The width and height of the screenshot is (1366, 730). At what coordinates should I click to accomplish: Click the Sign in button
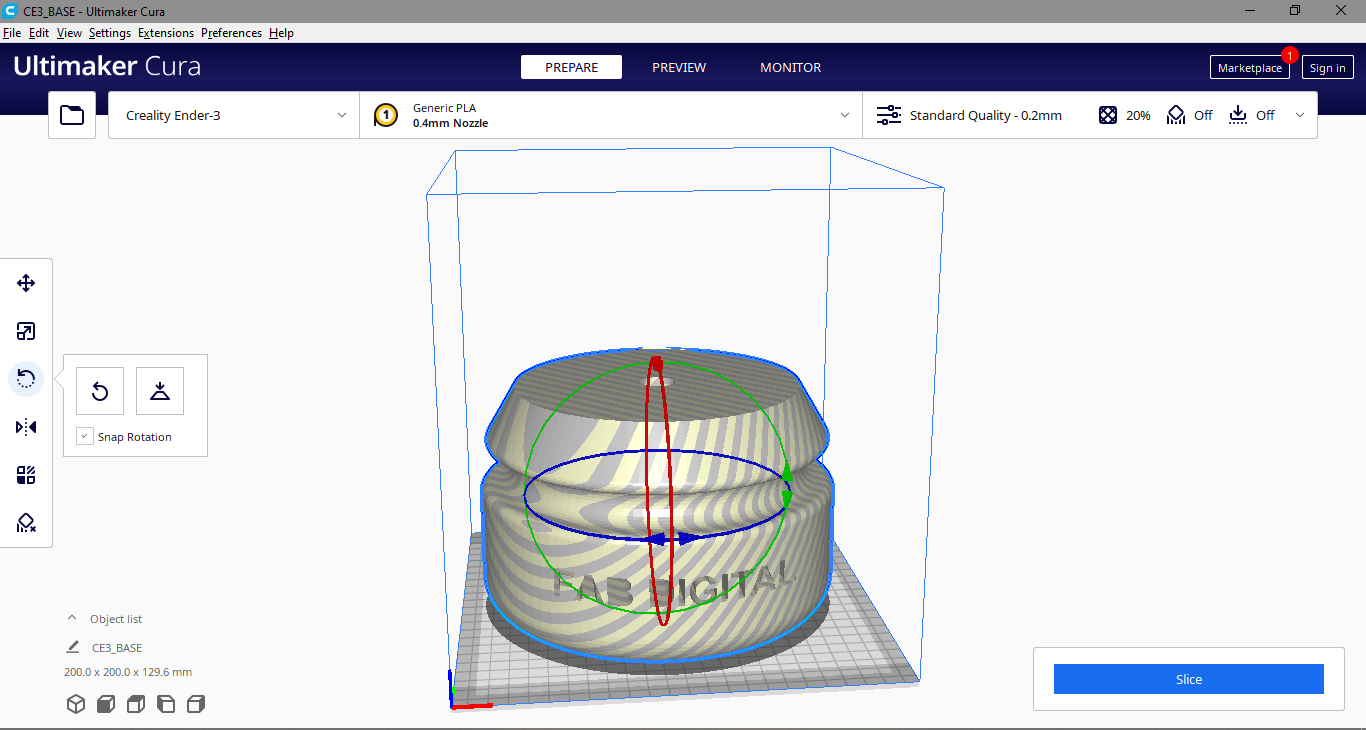coord(1328,67)
